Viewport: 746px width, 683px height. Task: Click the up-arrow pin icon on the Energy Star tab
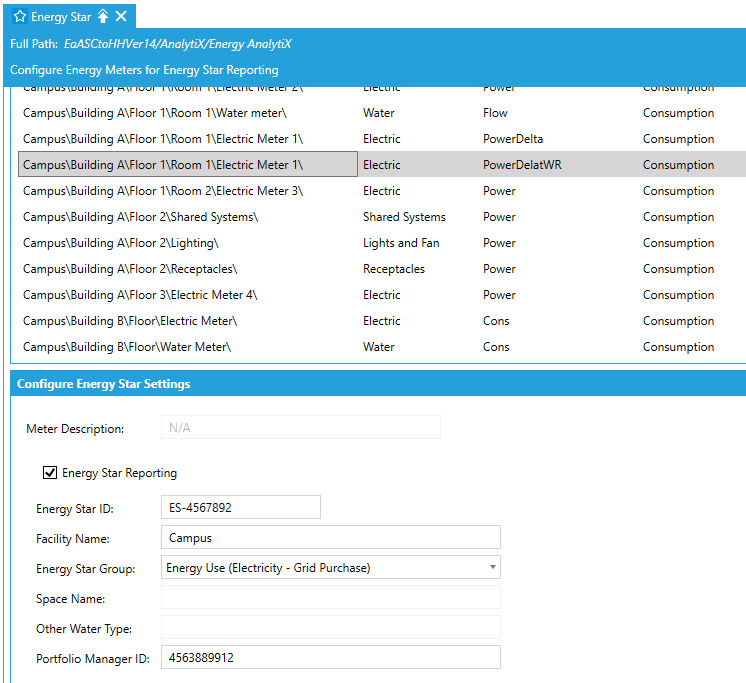point(103,16)
